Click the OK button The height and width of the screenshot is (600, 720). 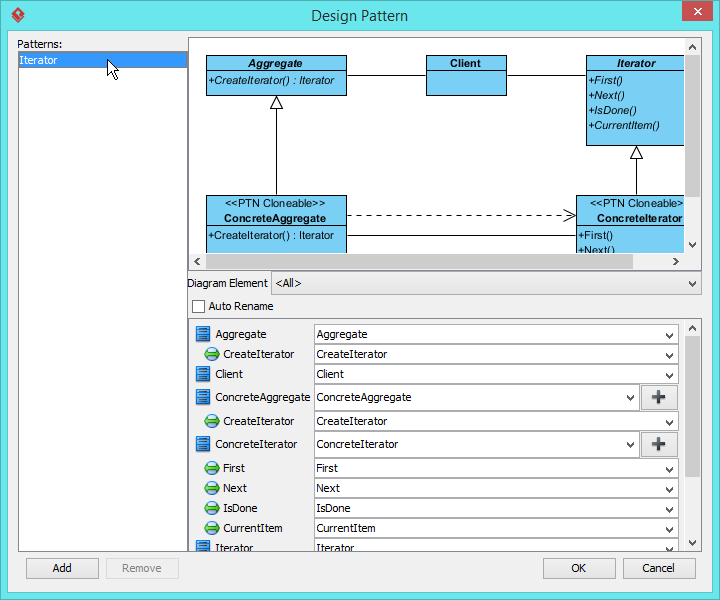[579, 568]
